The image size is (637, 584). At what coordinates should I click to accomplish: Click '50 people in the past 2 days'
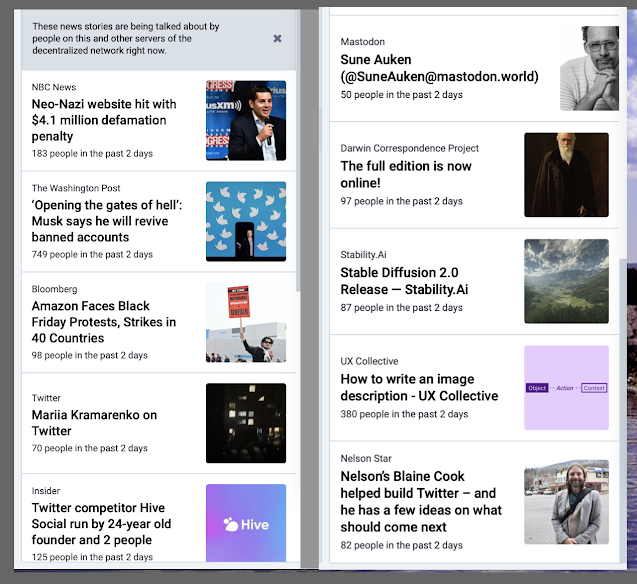401,95
